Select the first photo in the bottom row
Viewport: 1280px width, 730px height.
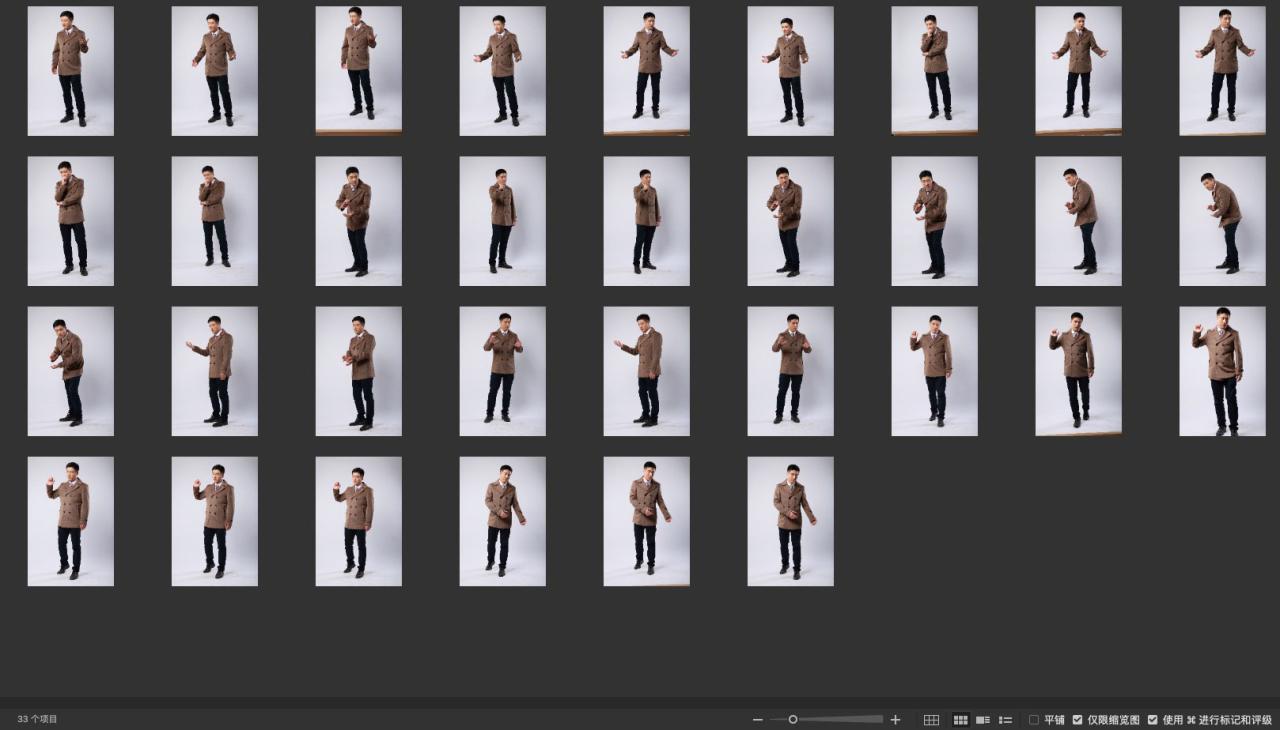[x=70, y=521]
